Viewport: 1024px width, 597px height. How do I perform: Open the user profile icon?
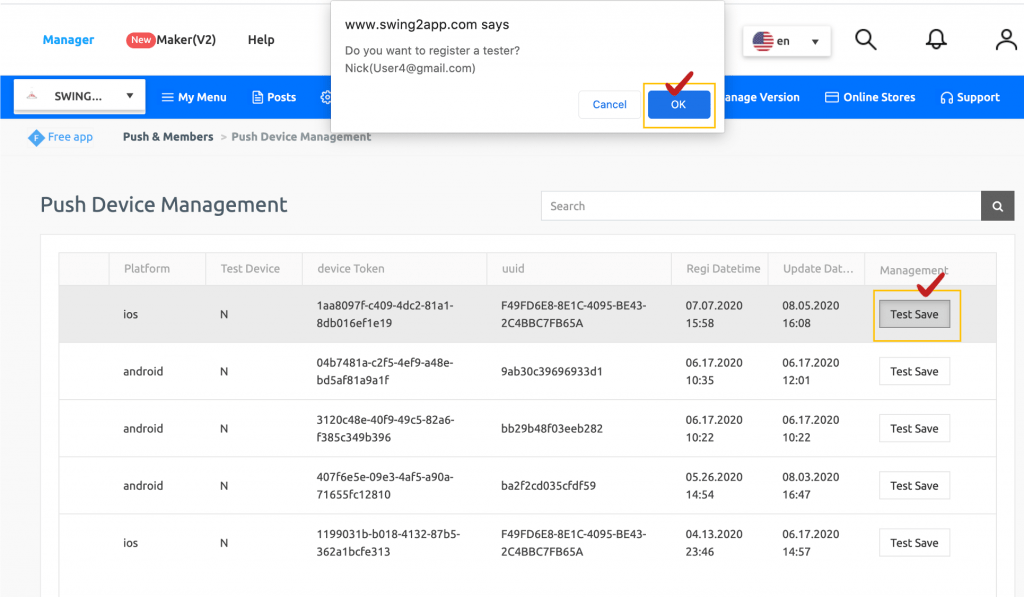pos(1005,39)
